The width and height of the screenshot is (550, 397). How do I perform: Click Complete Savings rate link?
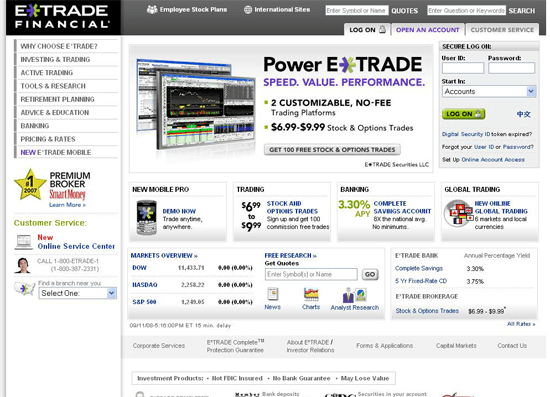tap(419, 268)
